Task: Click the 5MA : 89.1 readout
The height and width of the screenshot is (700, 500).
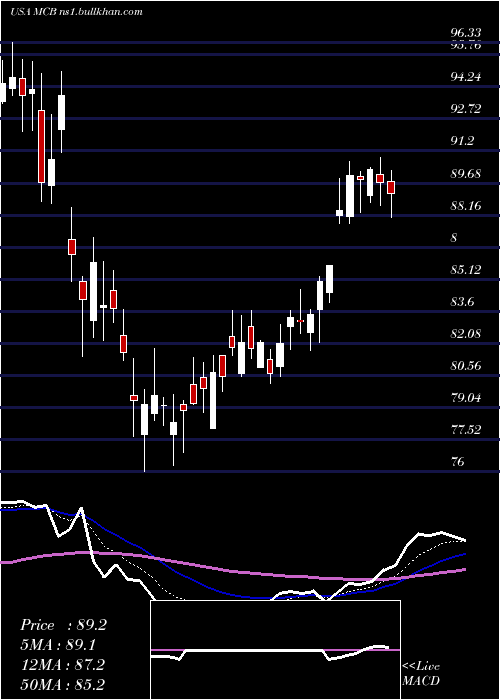Action: [58, 645]
